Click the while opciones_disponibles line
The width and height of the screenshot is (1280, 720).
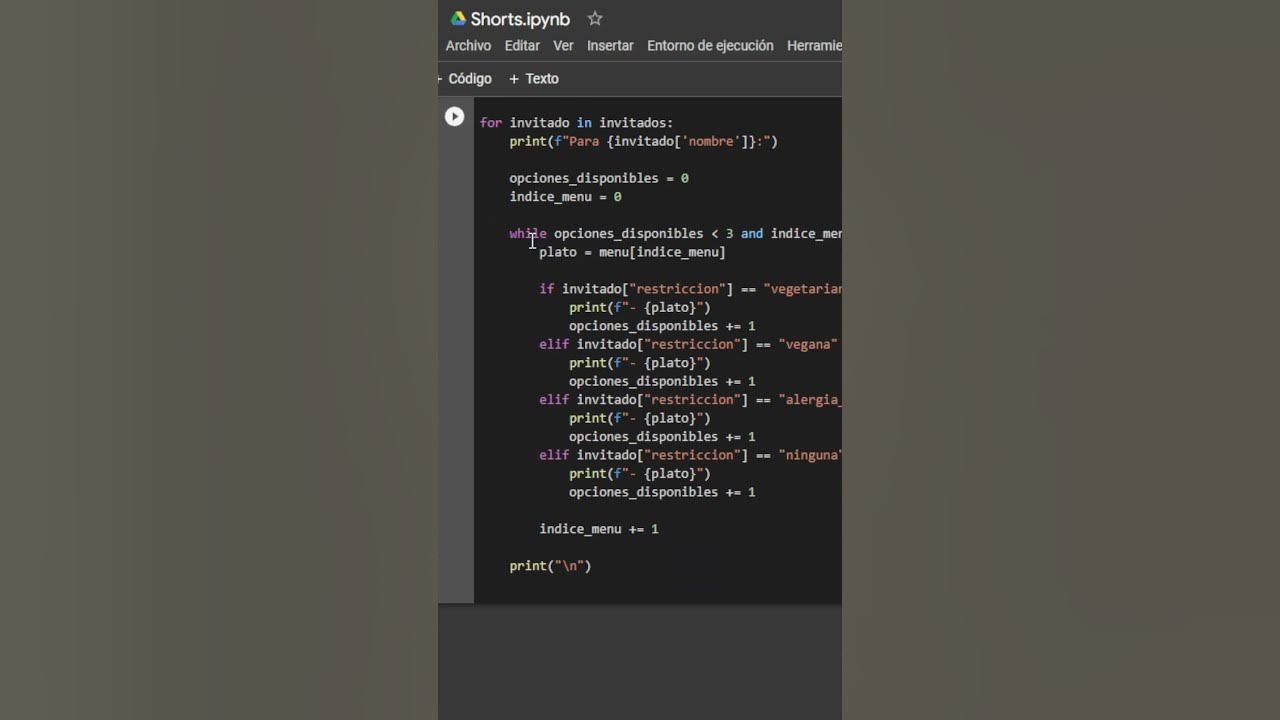[x=675, y=234]
